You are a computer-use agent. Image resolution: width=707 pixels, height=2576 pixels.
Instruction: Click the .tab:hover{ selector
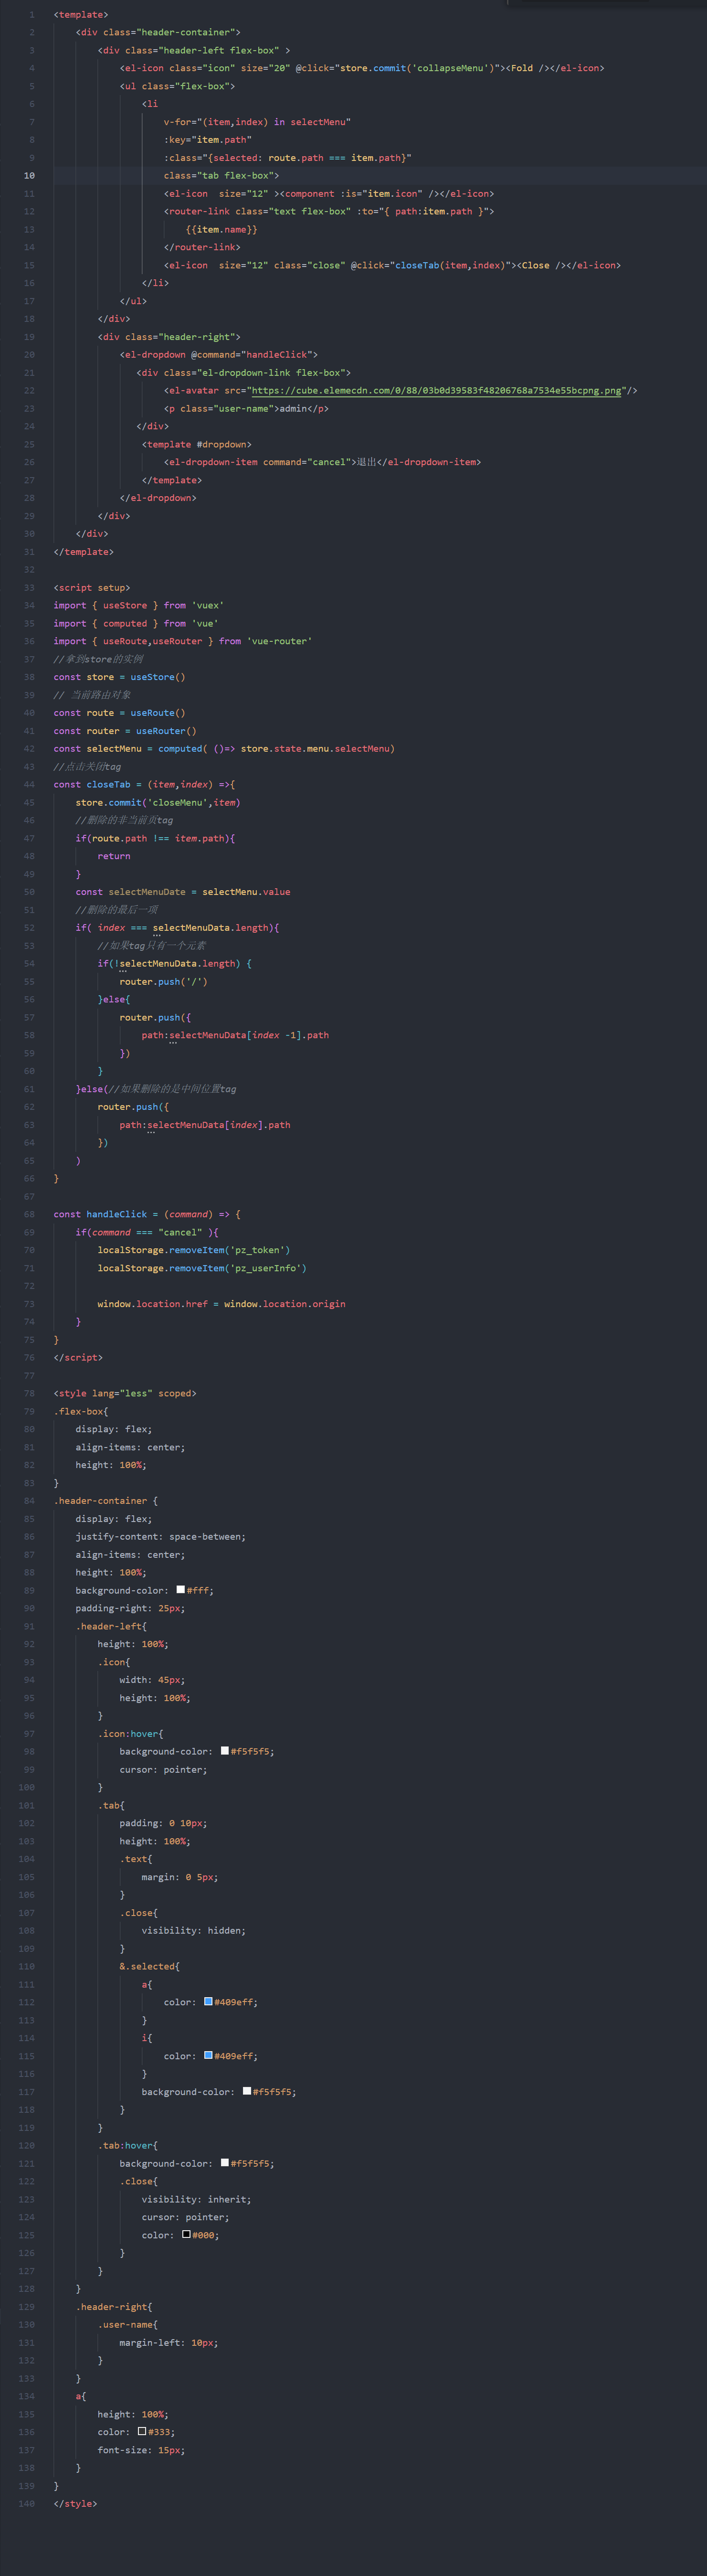tap(128, 2145)
